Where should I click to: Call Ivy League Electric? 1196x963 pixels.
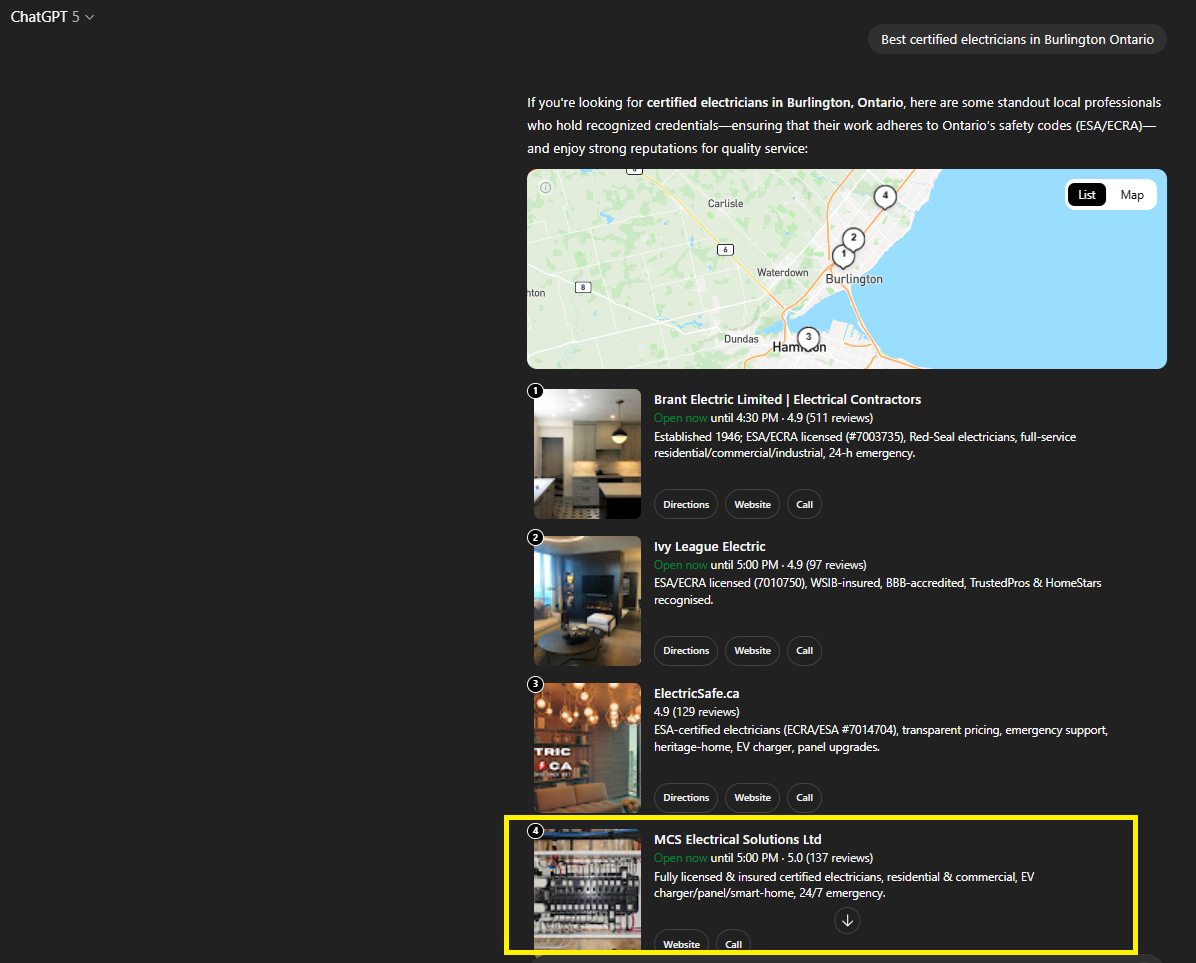[804, 651]
